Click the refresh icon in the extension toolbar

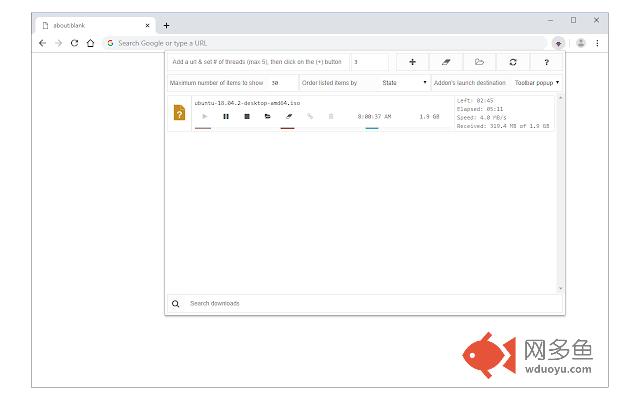[x=513, y=62]
